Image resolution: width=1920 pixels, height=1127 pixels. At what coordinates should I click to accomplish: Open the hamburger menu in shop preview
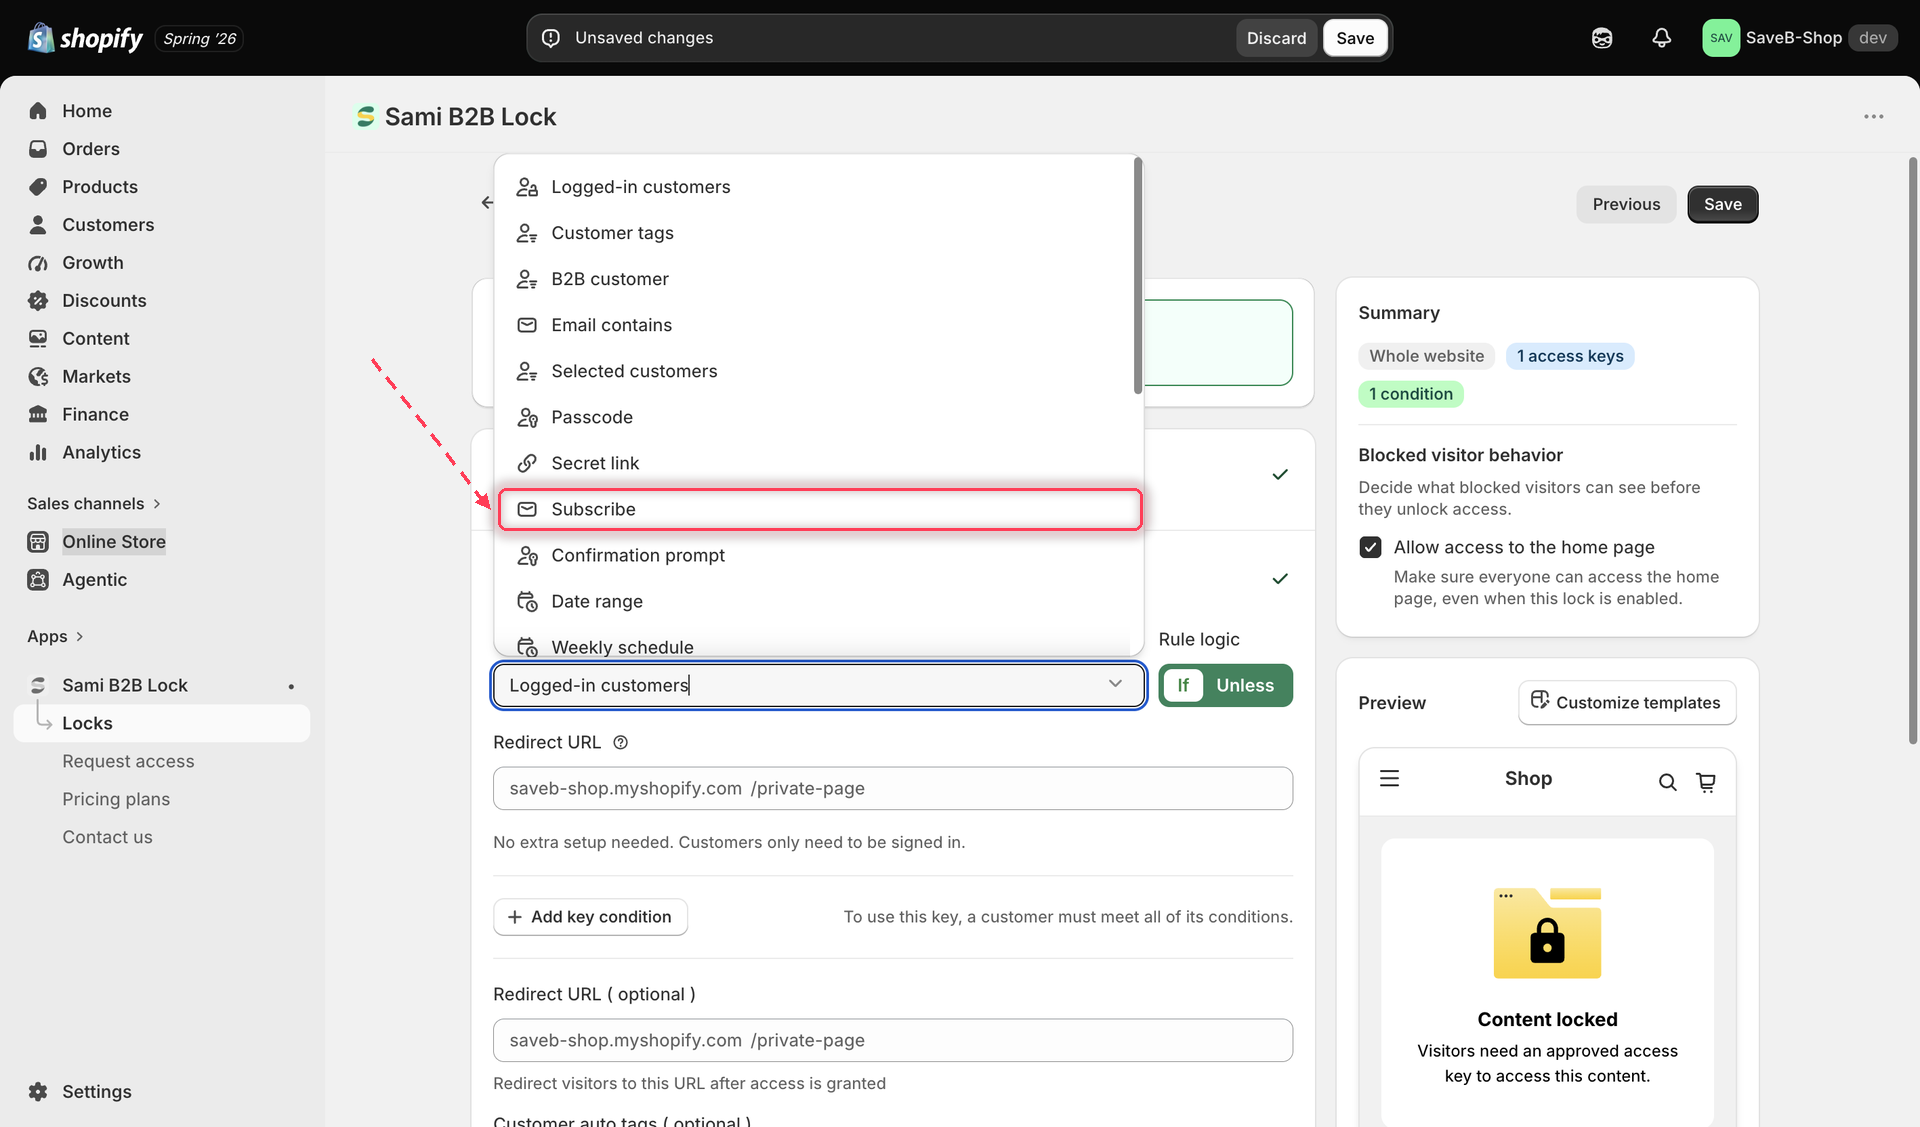point(1389,778)
